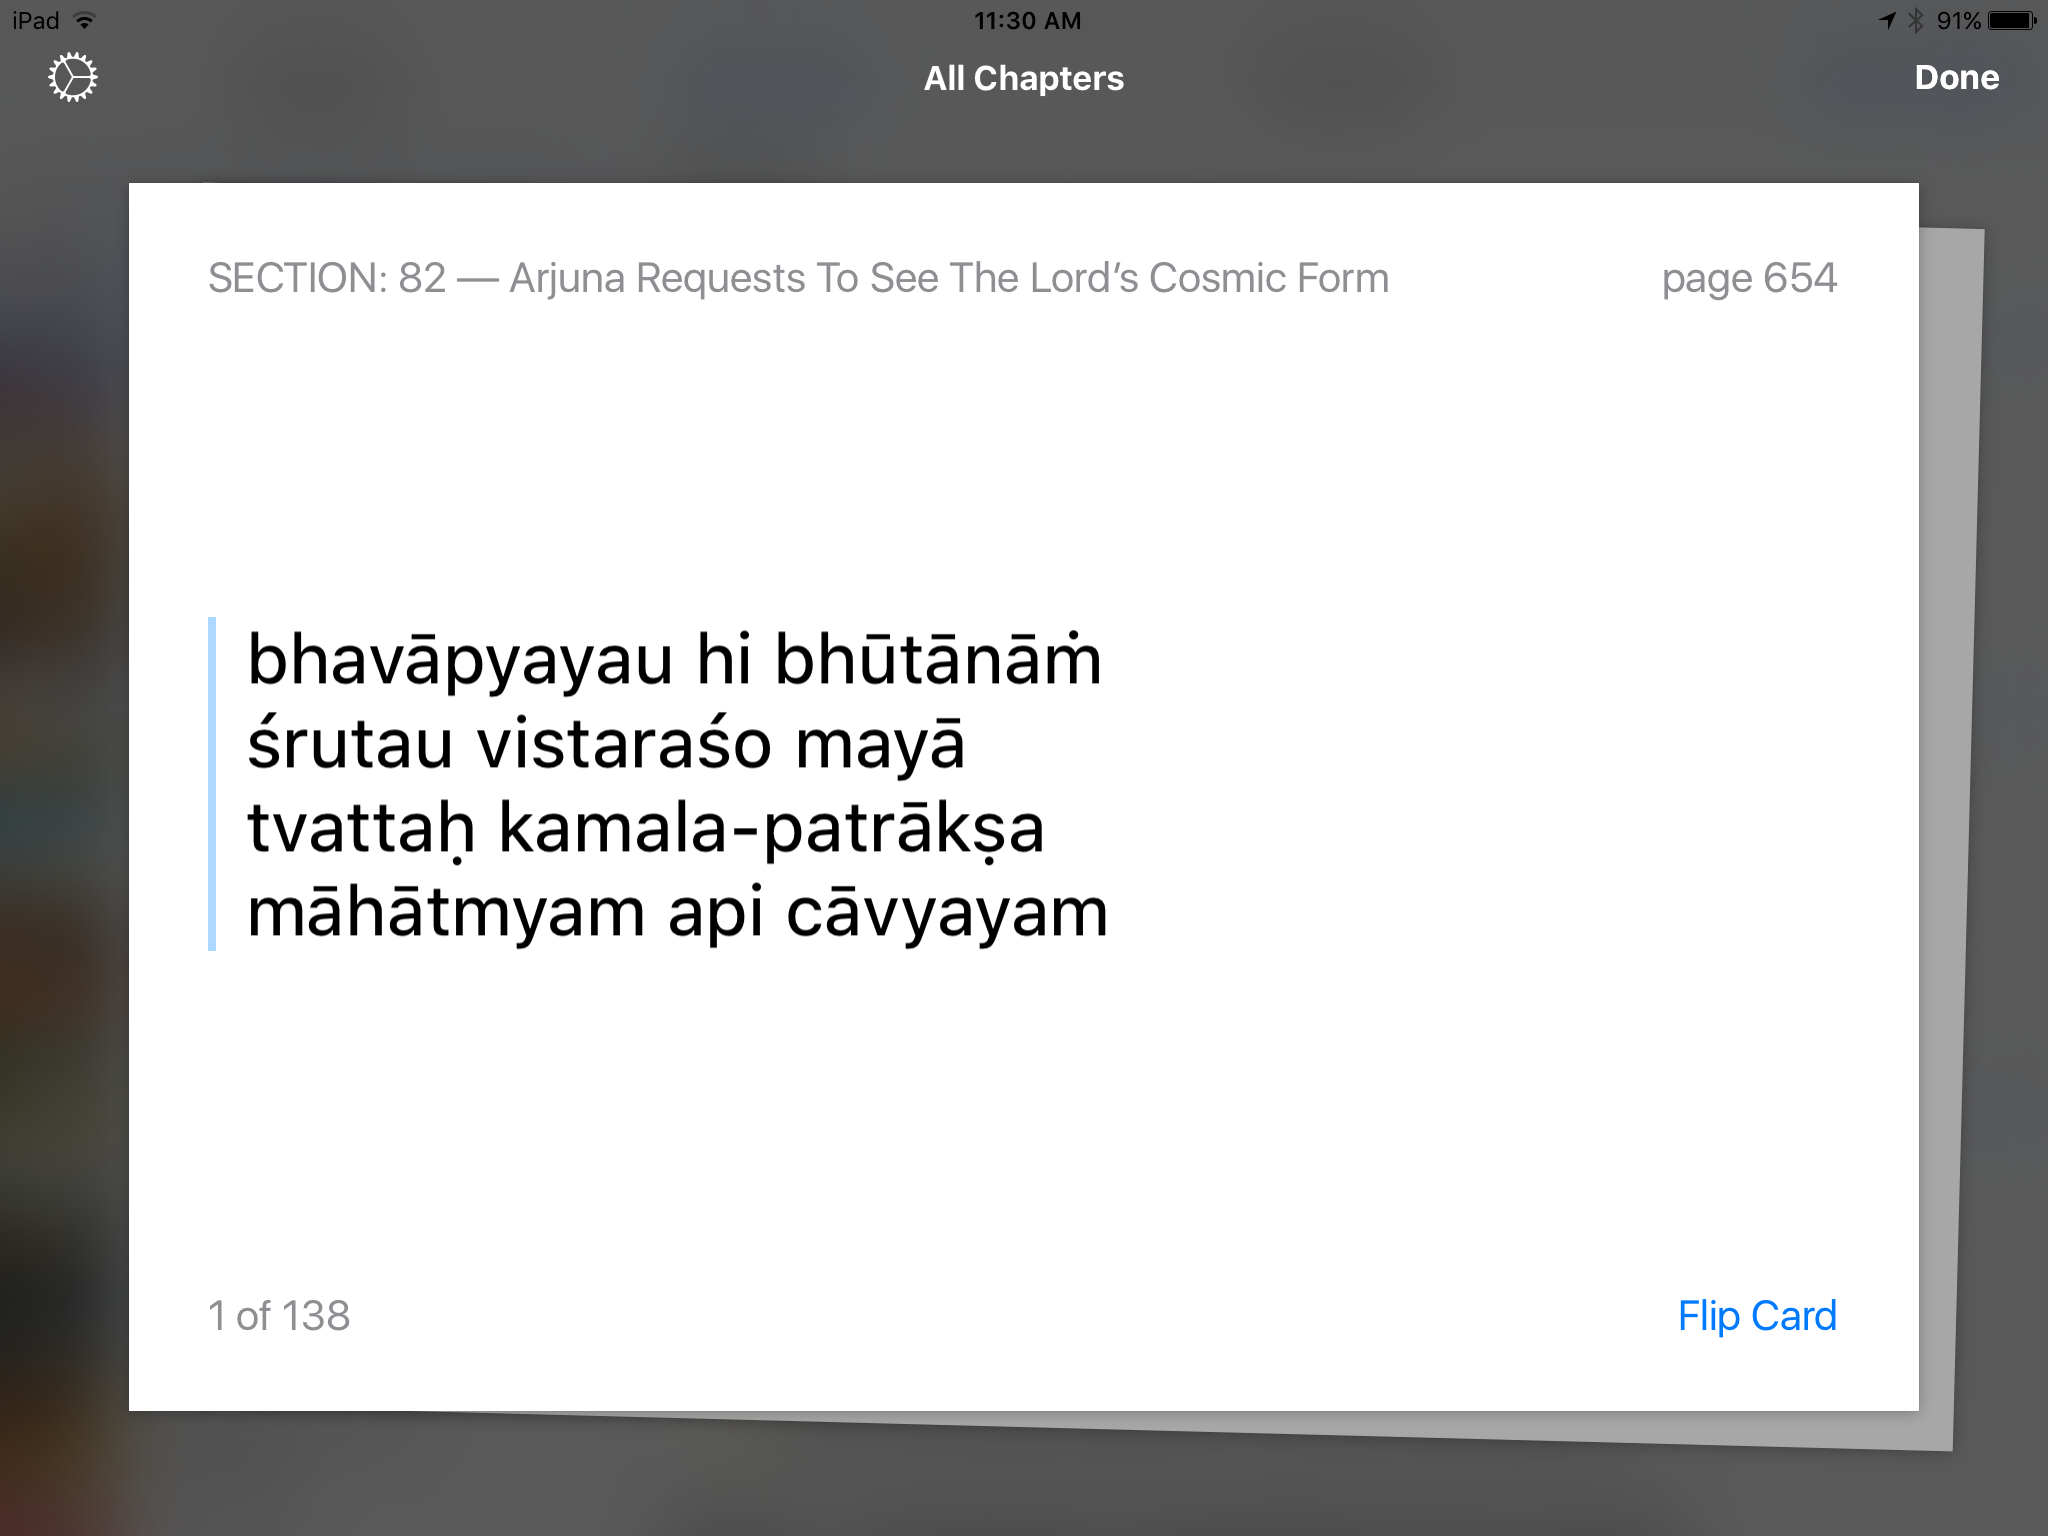Tap the line tvattaḥ kamala-patrākṣa

tap(646, 829)
